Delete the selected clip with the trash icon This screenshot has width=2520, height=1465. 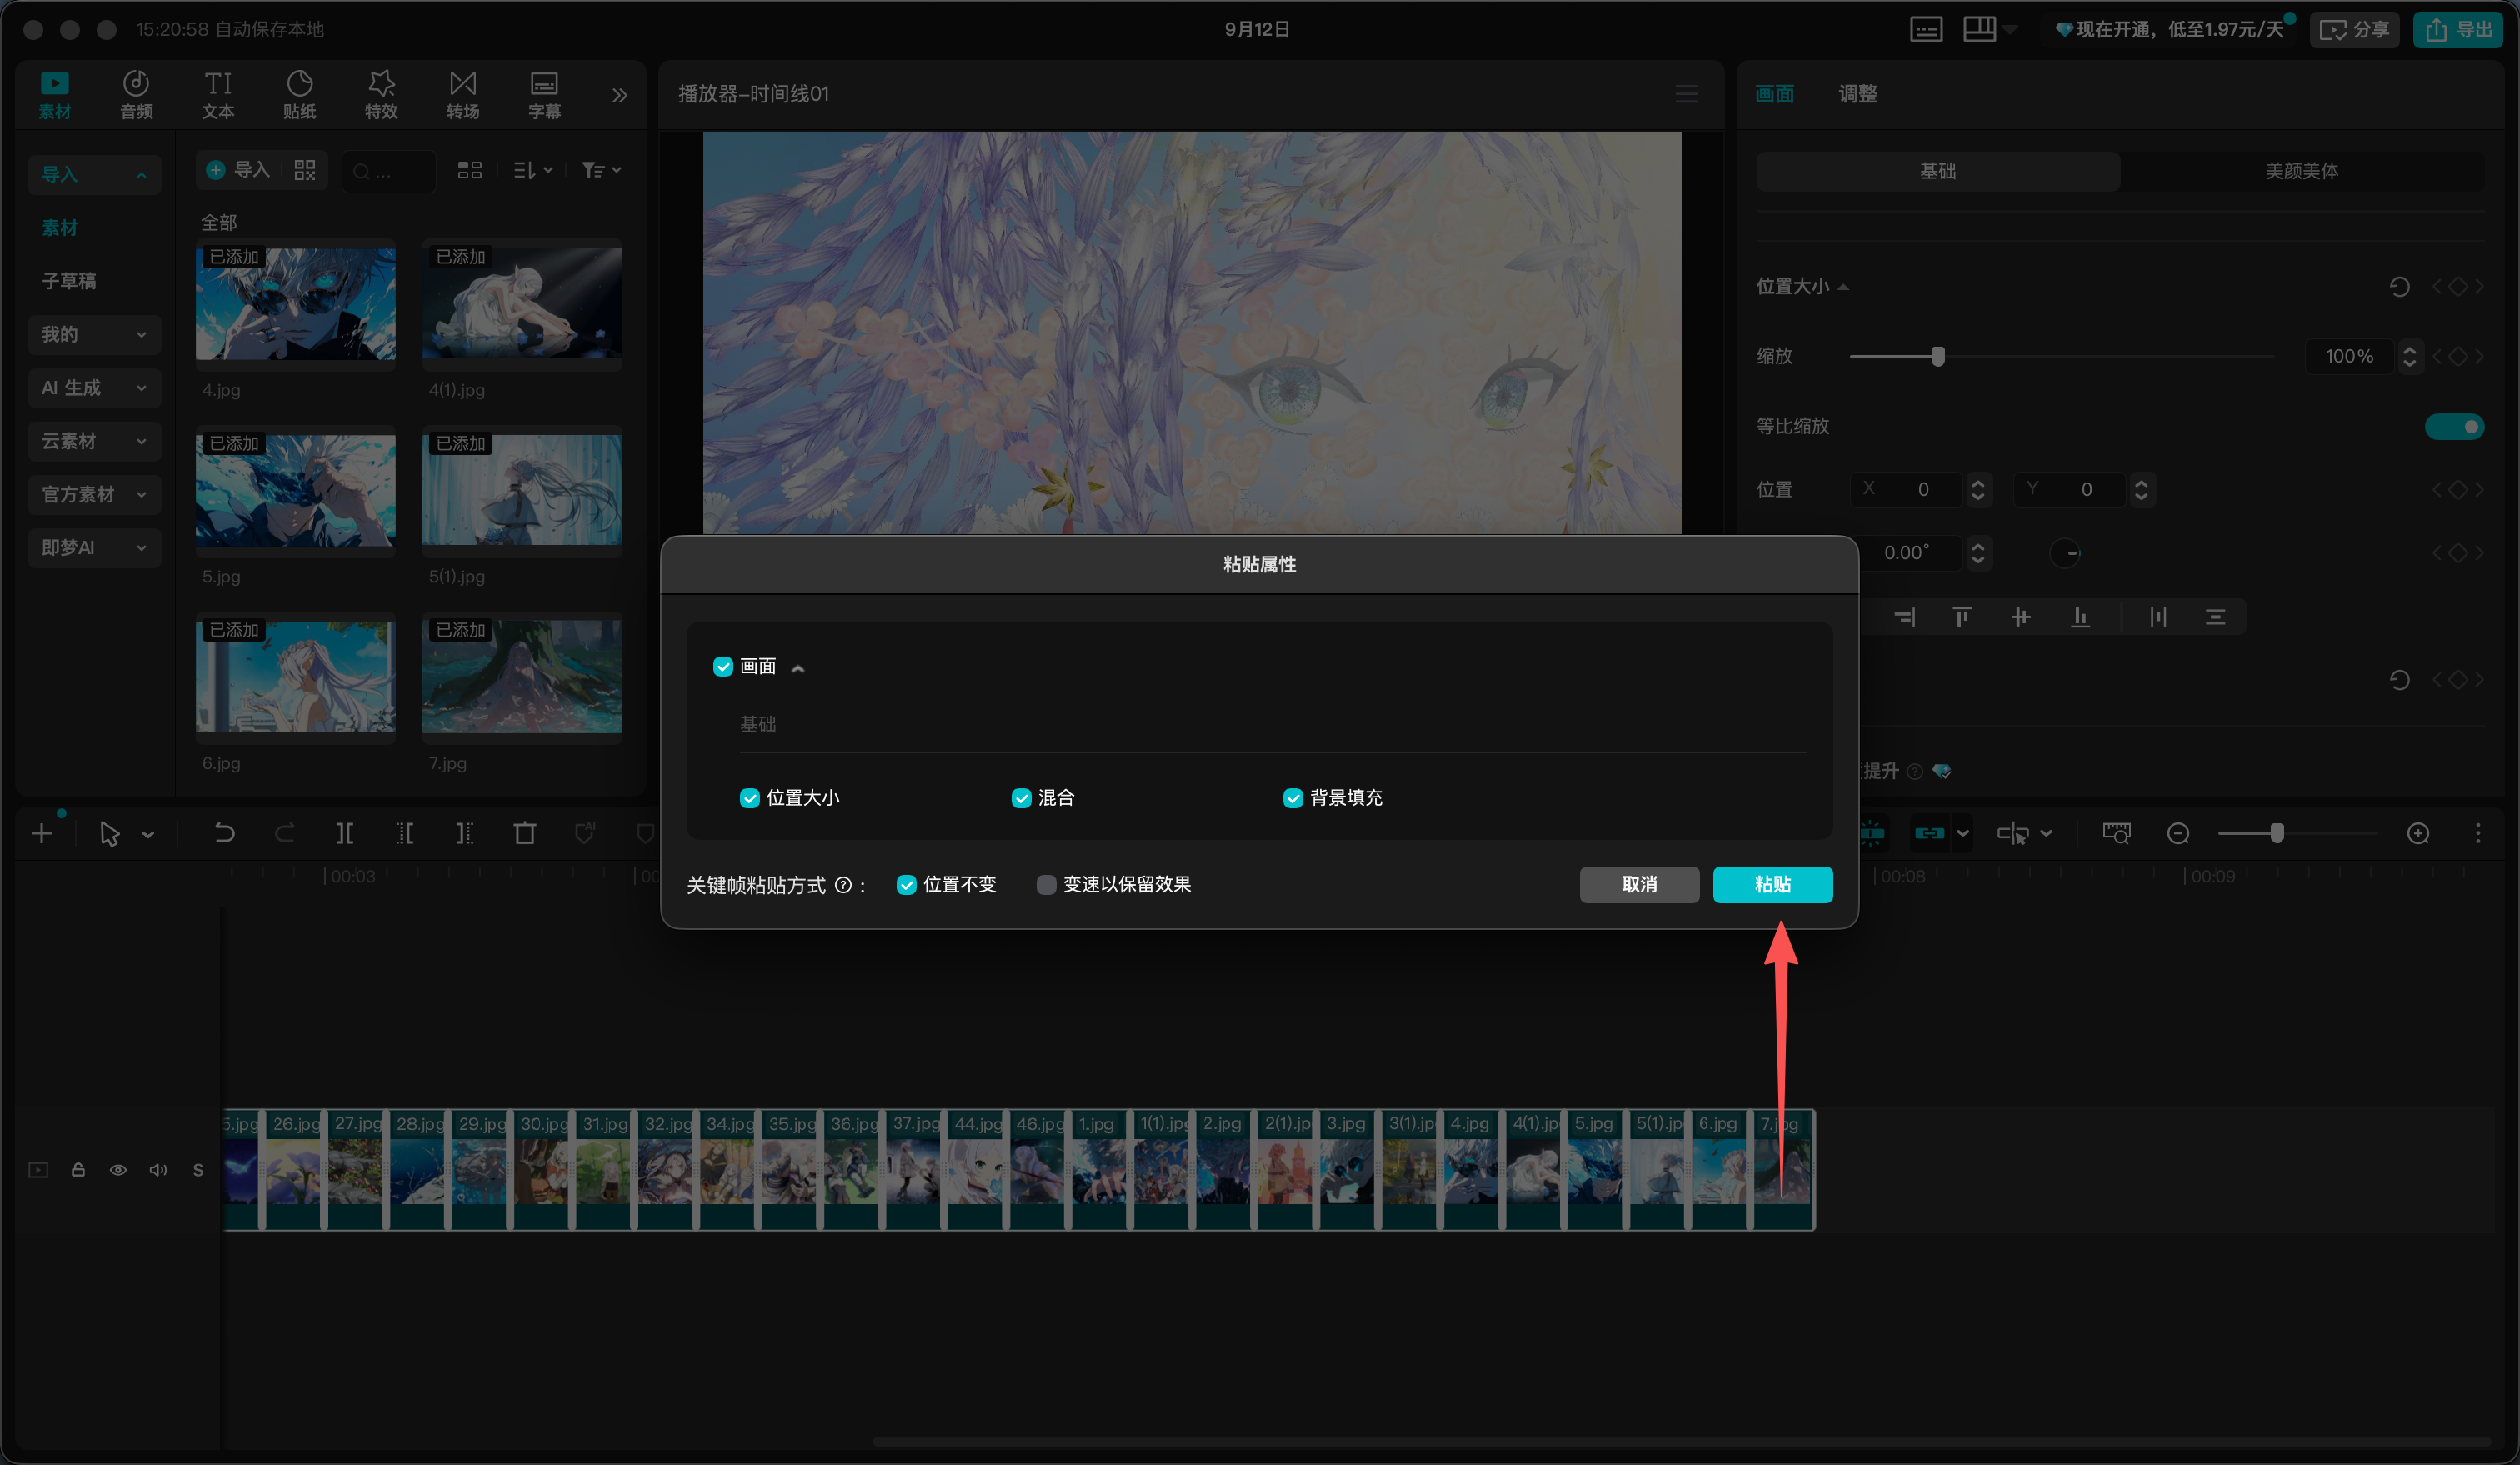click(524, 833)
